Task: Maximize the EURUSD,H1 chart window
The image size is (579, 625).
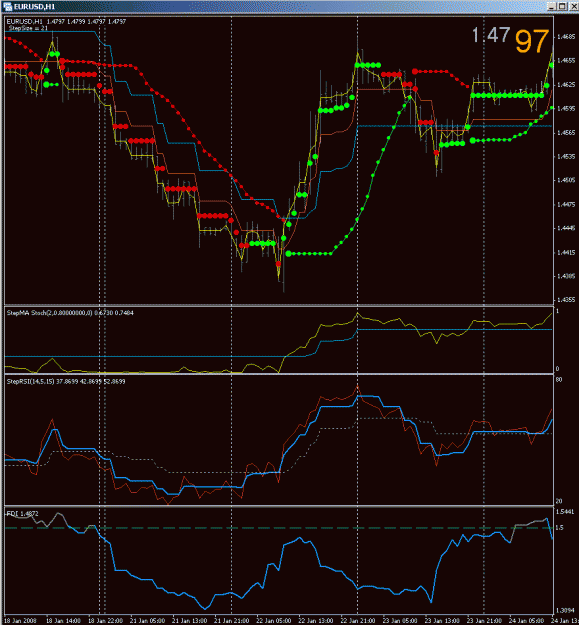Action: pyautogui.click(x=562, y=6)
